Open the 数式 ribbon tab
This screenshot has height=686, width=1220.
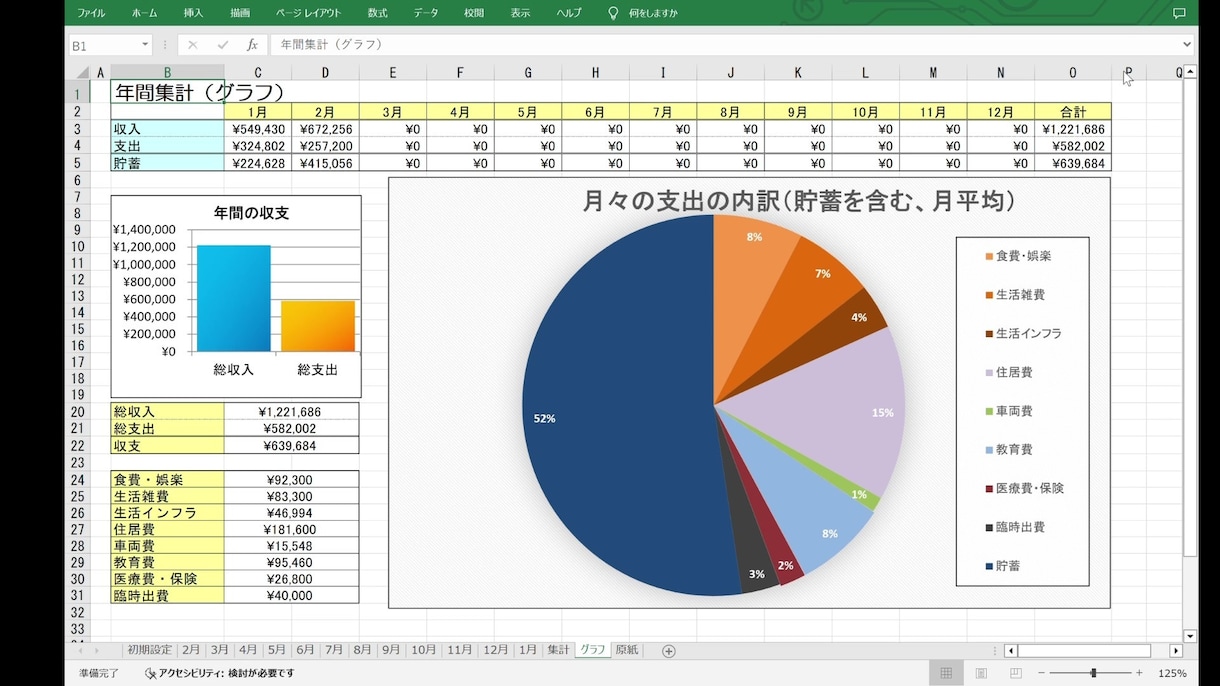coord(377,13)
